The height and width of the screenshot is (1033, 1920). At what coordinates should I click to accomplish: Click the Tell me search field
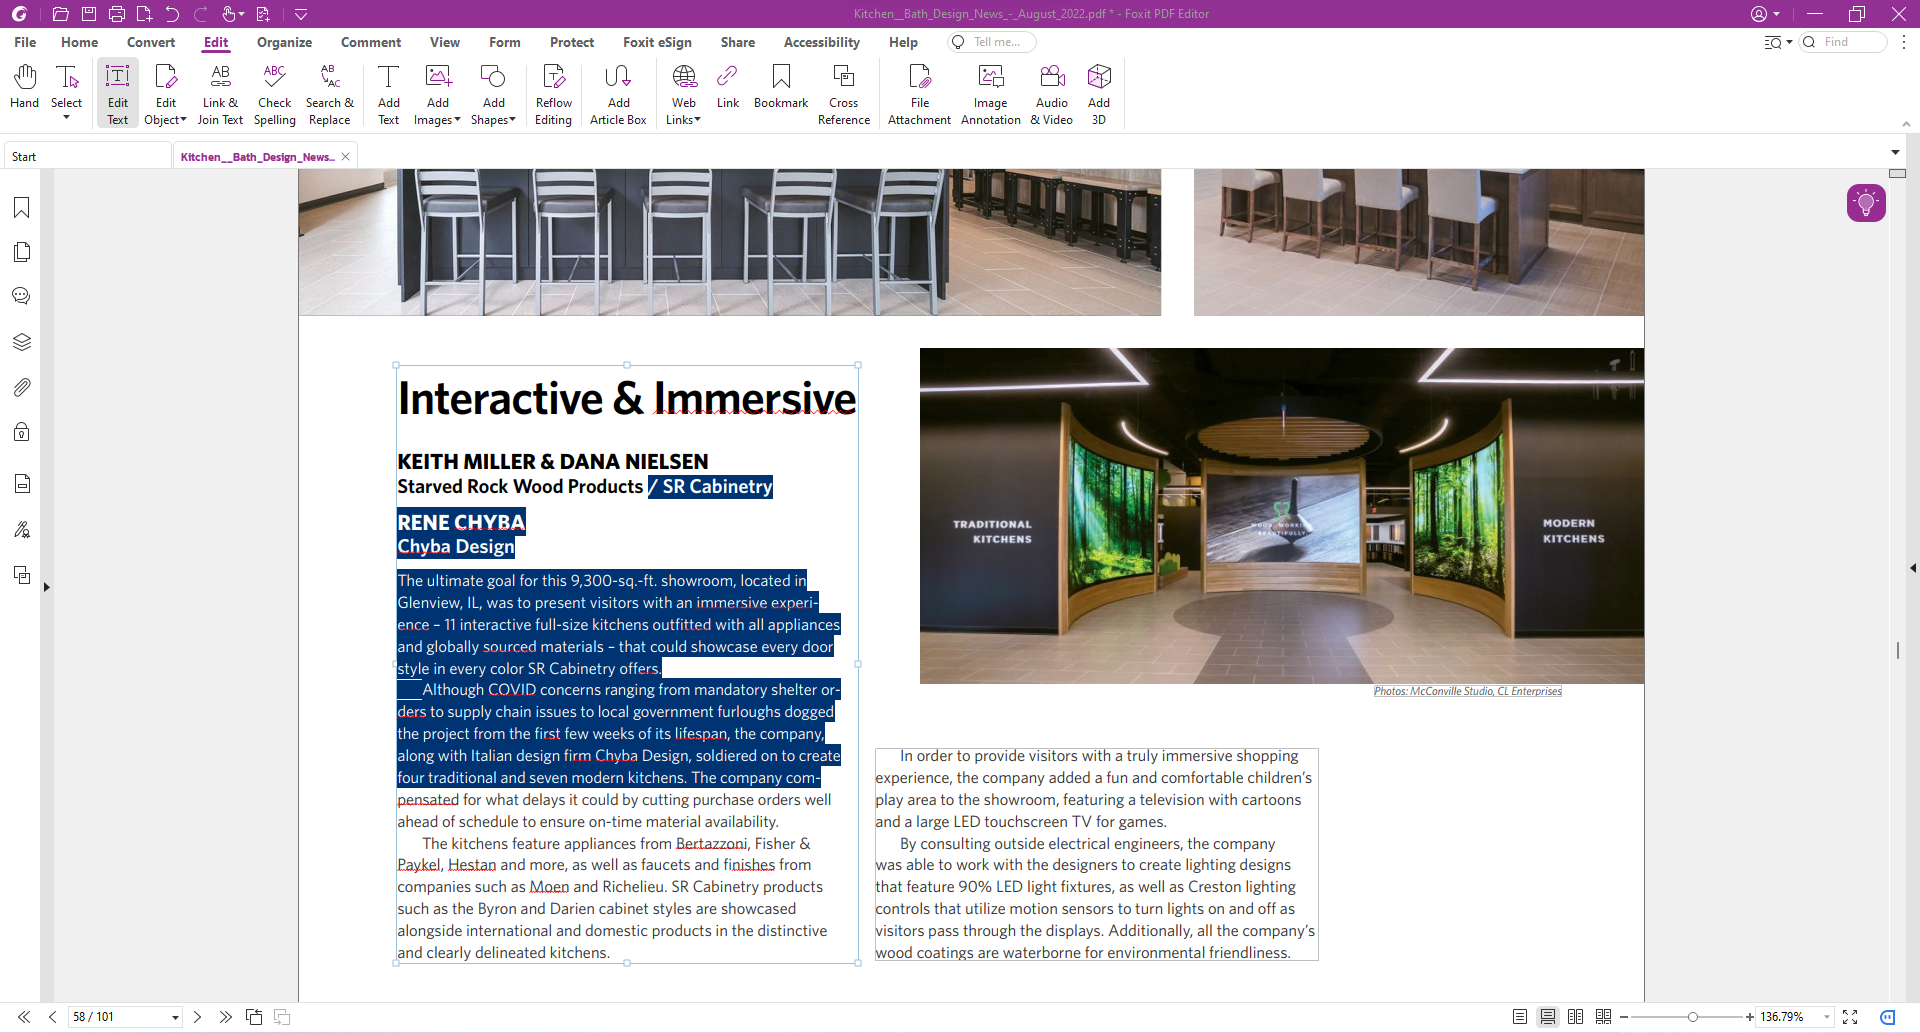click(x=996, y=42)
